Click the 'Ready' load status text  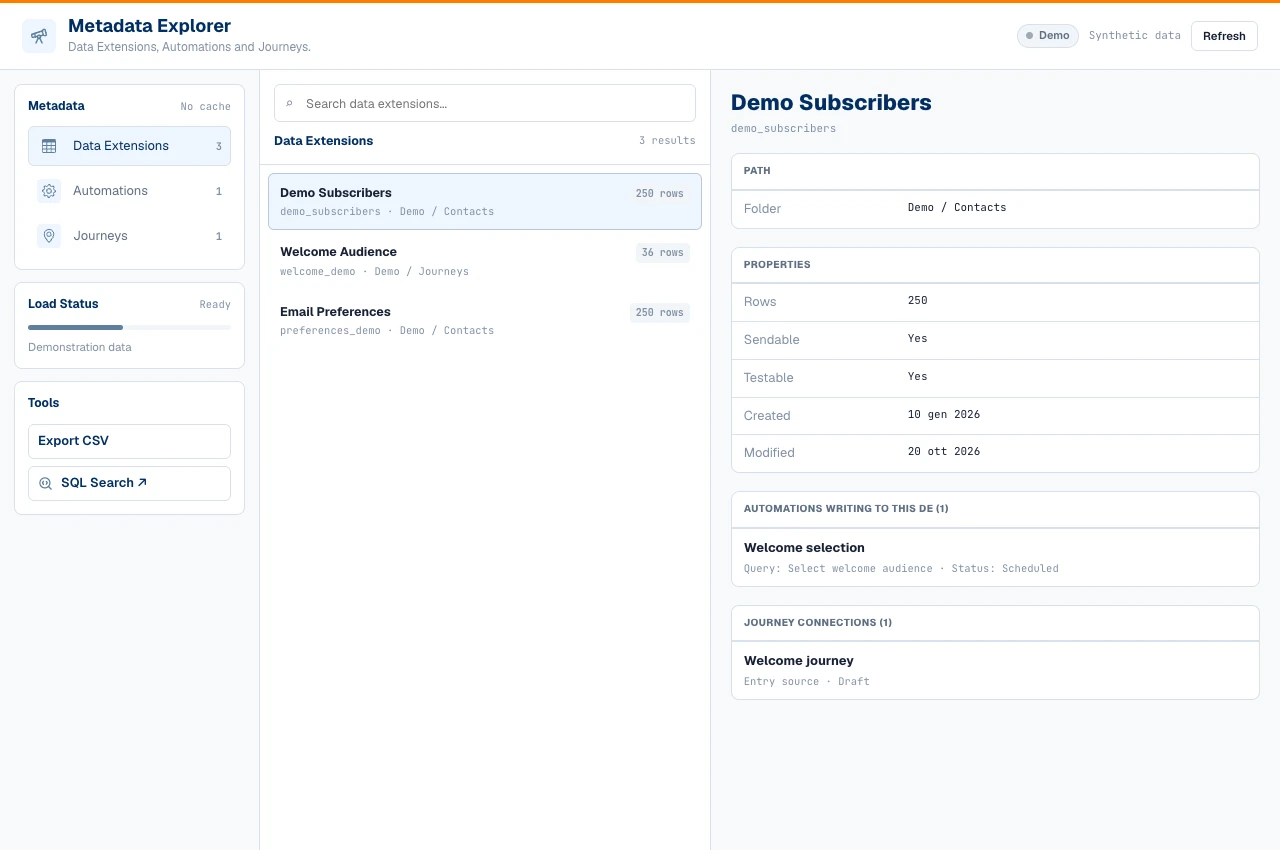(215, 305)
